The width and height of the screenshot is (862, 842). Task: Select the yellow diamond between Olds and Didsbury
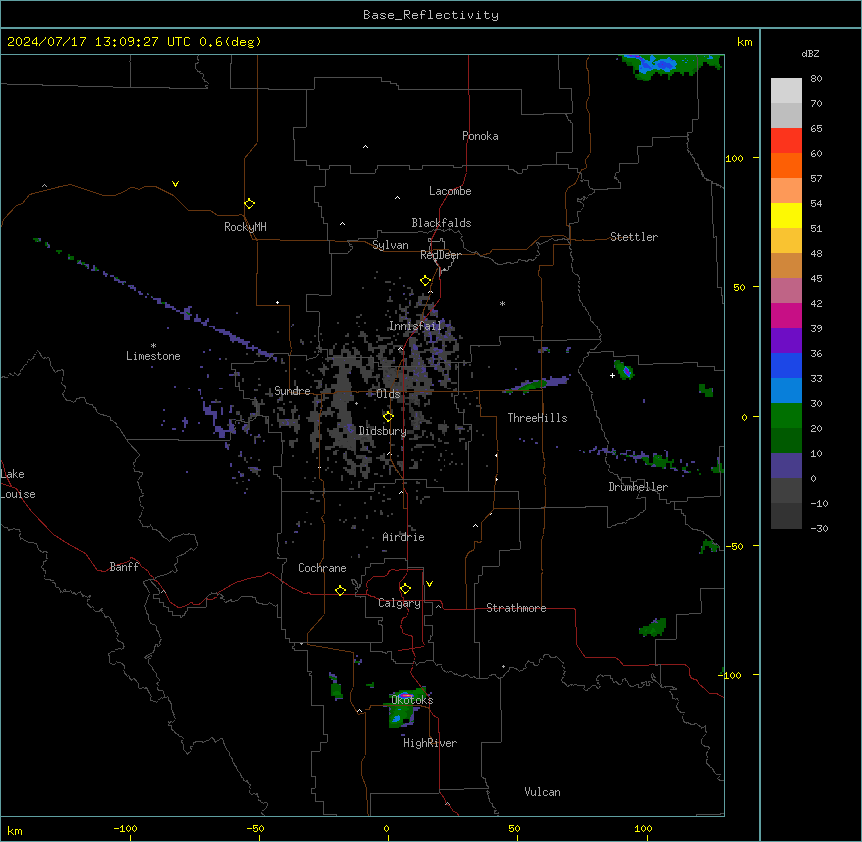click(388, 417)
